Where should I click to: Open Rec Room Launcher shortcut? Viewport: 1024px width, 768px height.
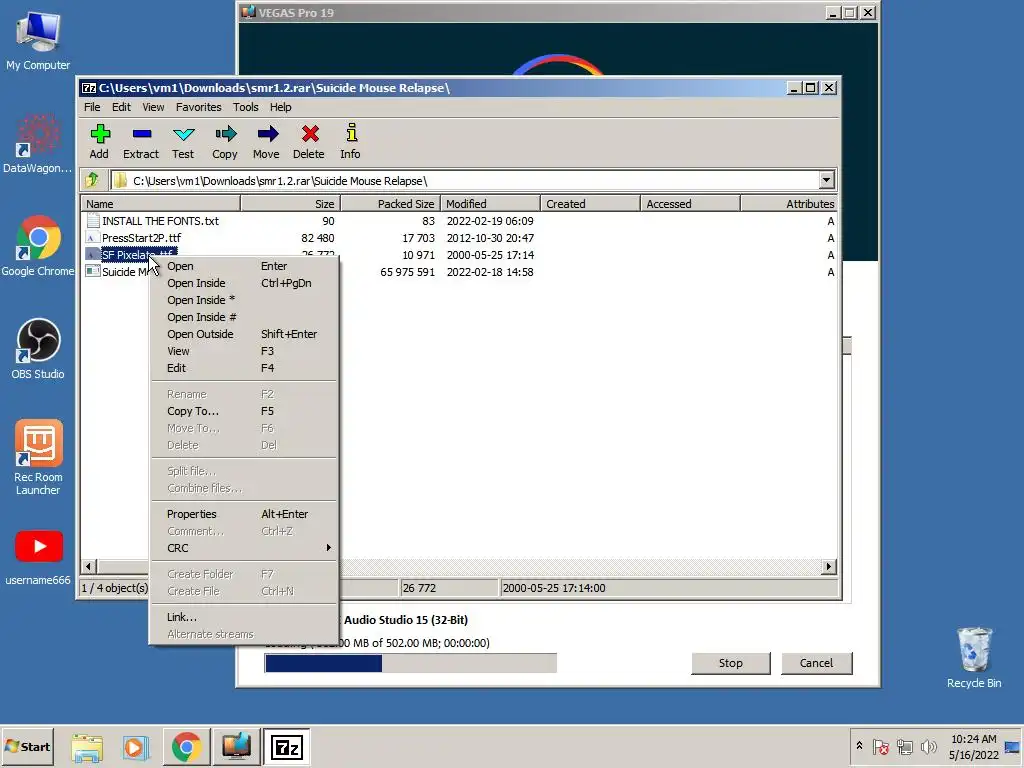(38, 457)
